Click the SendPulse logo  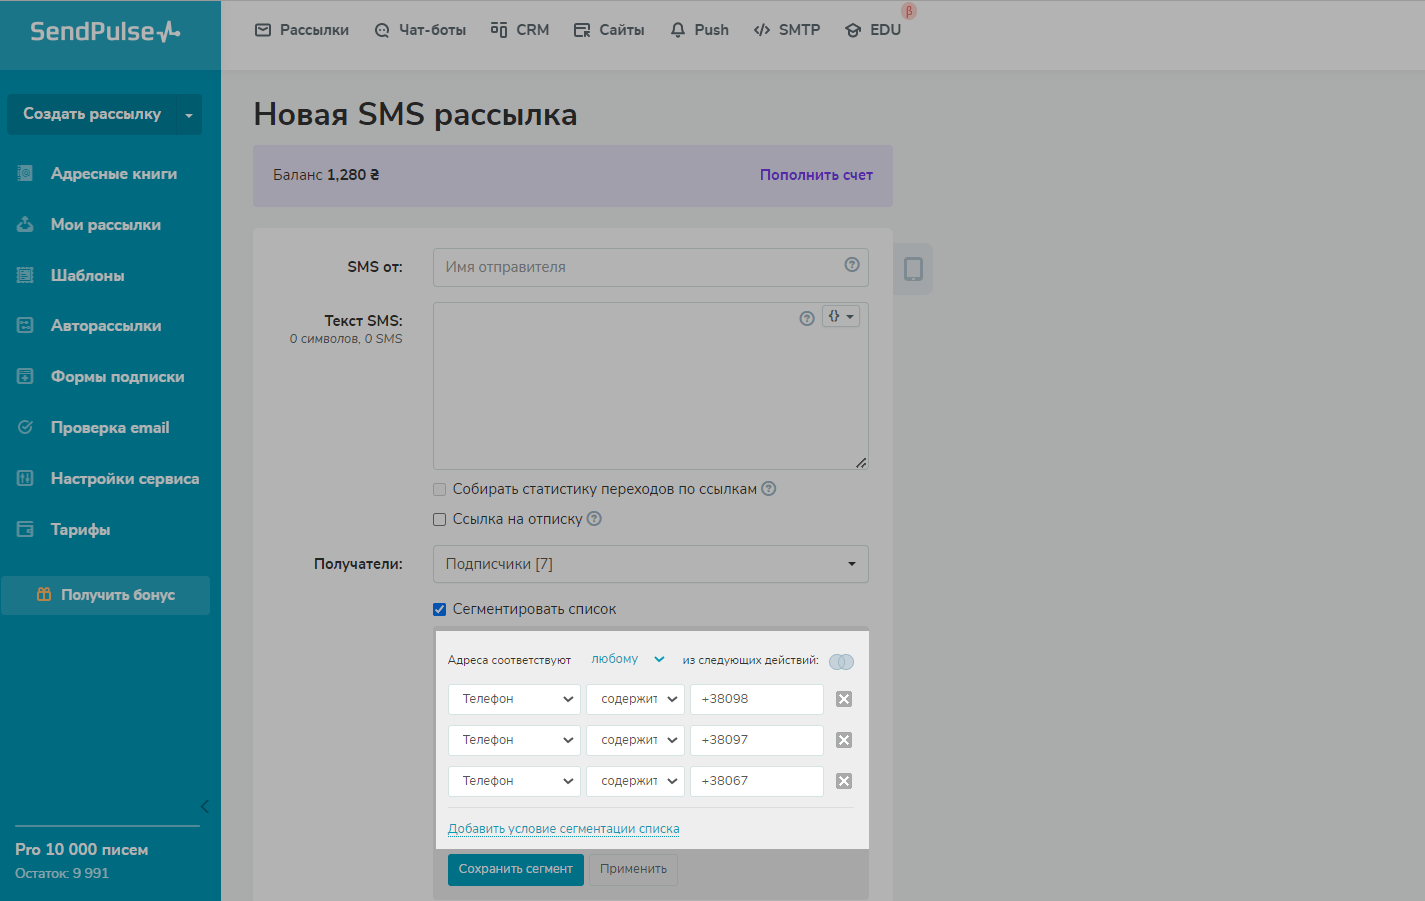(x=105, y=32)
